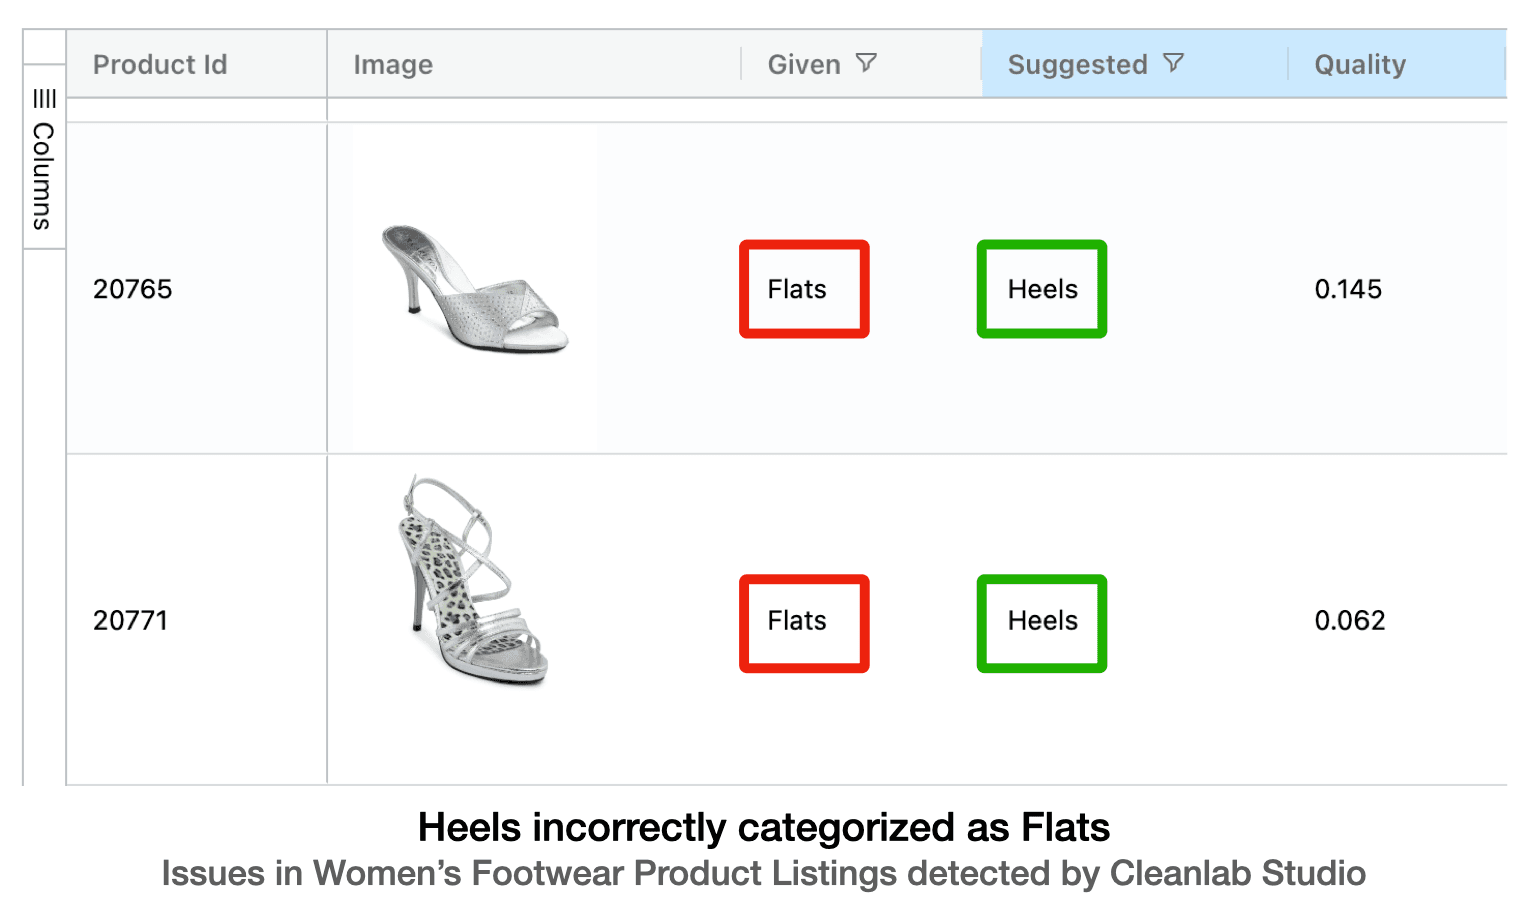1529x911 pixels.
Task: Click the highlighted Suggested column header
Action: point(1078,64)
